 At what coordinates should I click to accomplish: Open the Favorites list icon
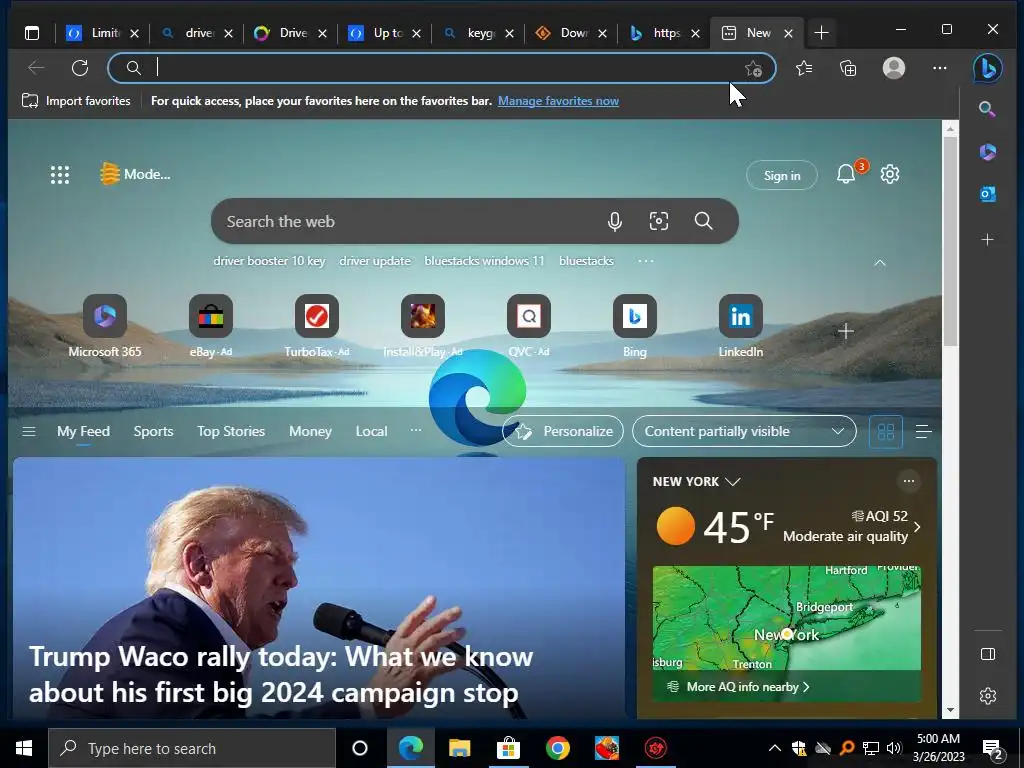coord(805,68)
